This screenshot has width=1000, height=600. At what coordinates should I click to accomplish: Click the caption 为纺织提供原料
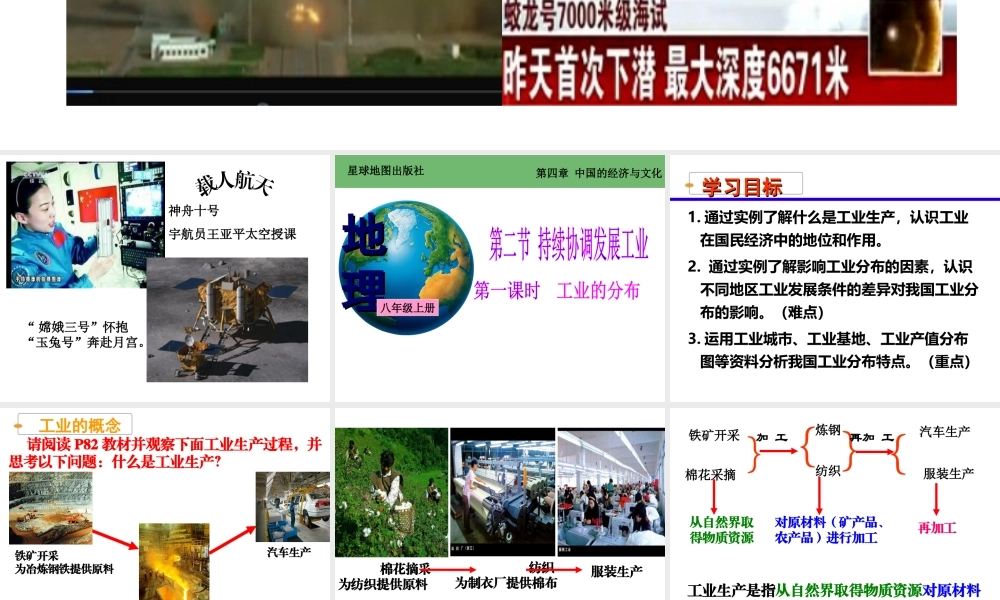pos(383,585)
